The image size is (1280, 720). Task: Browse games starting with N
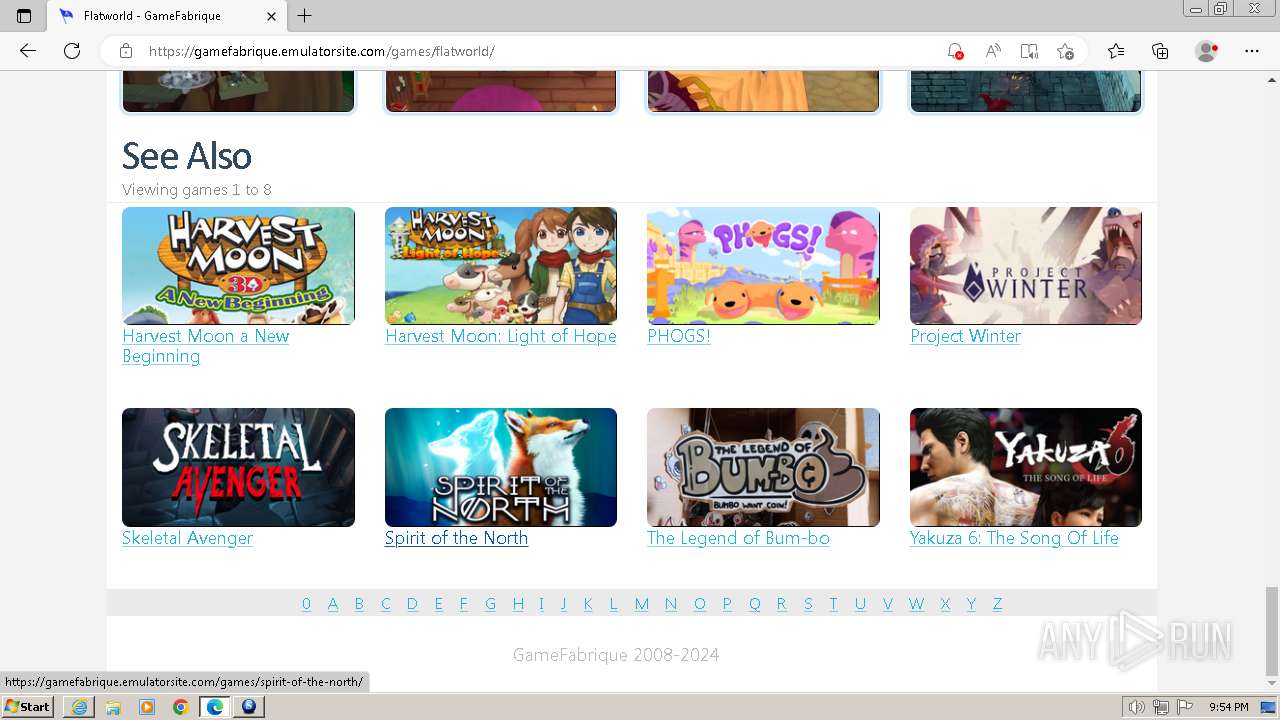tap(671, 603)
